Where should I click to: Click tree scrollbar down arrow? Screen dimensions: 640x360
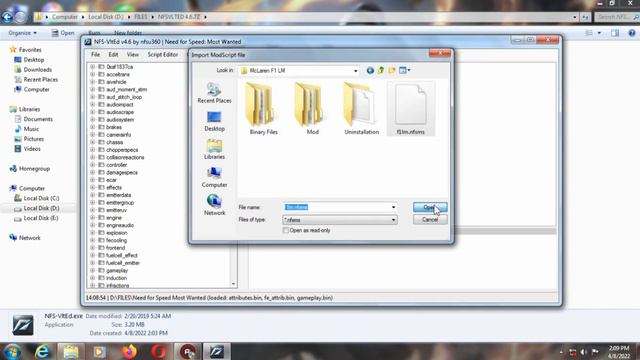(233, 284)
